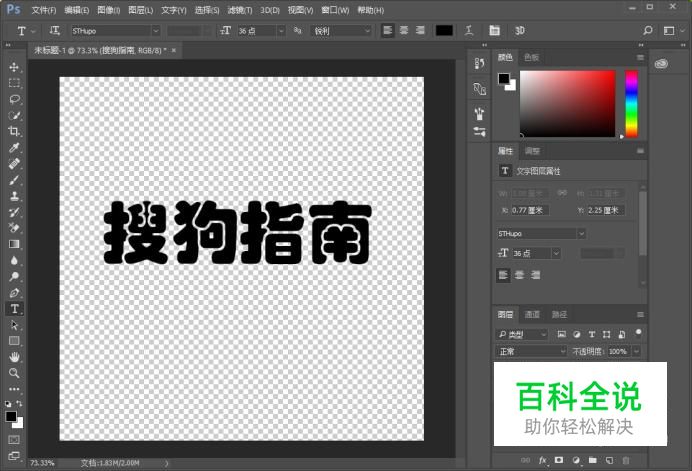Select the Eyedropper tool
The height and width of the screenshot is (471, 692).
tap(14, 147)
